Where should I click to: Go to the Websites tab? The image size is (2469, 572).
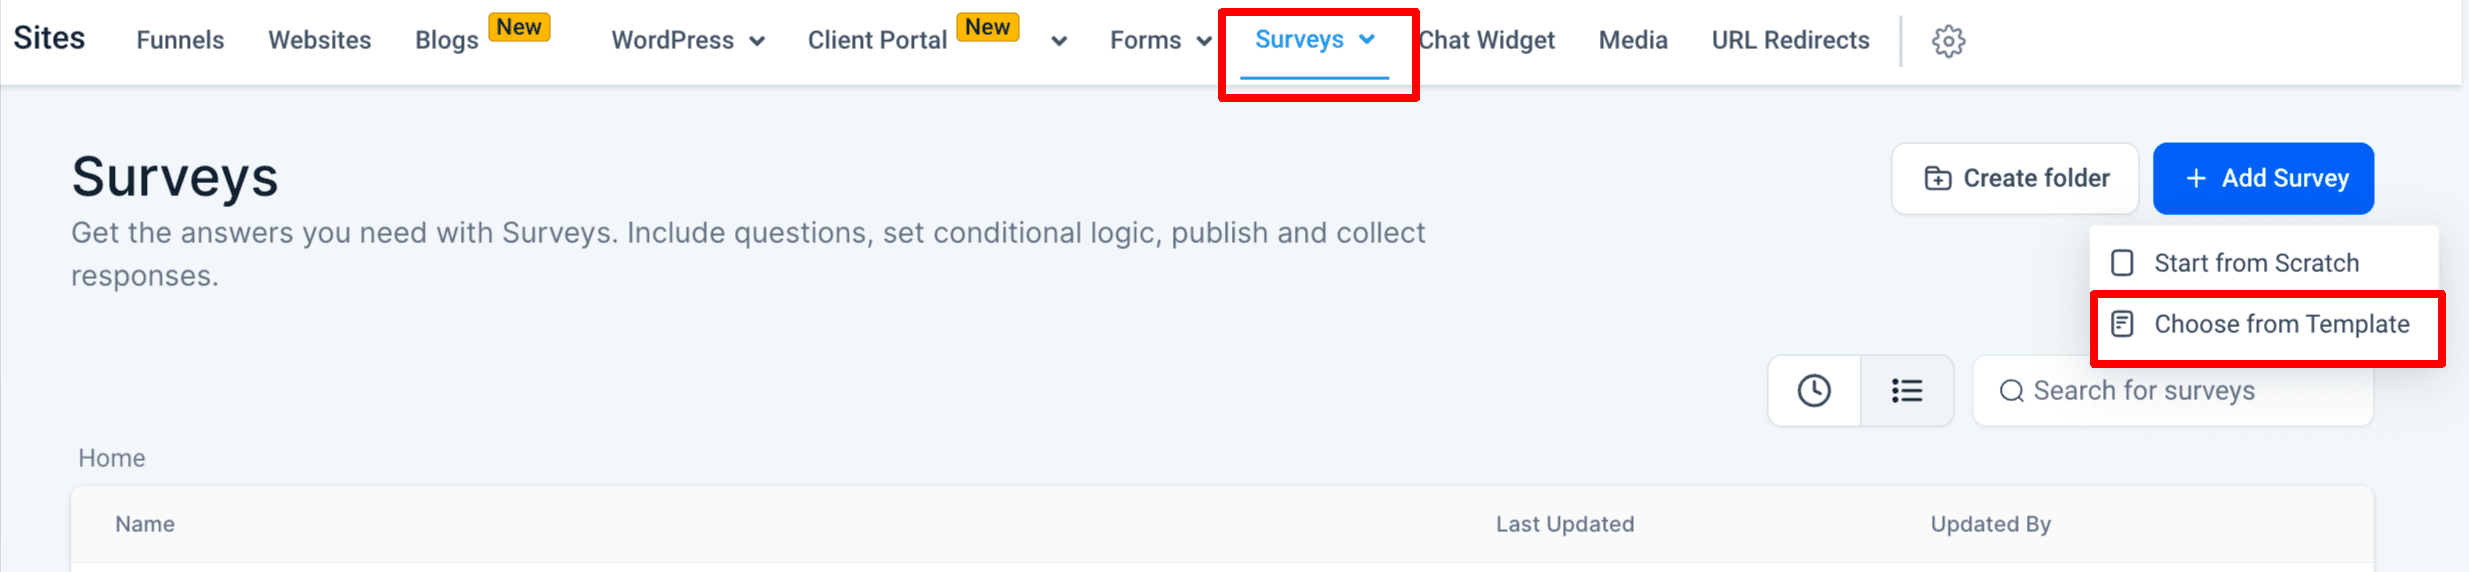[319, 40]
